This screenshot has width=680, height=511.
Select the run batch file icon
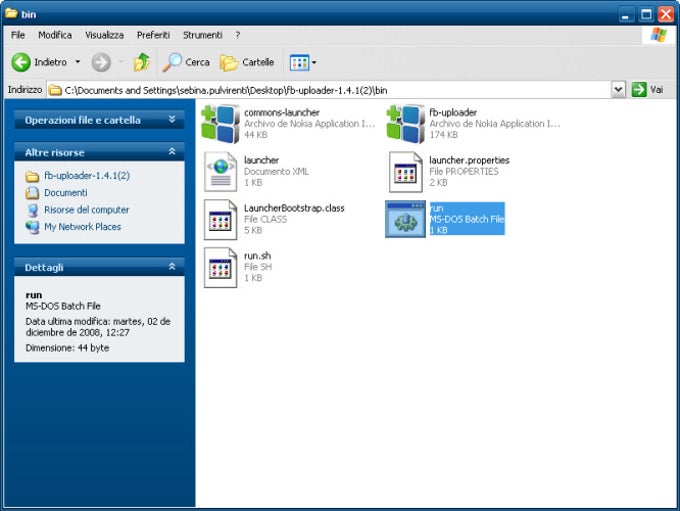coord(406,219)
